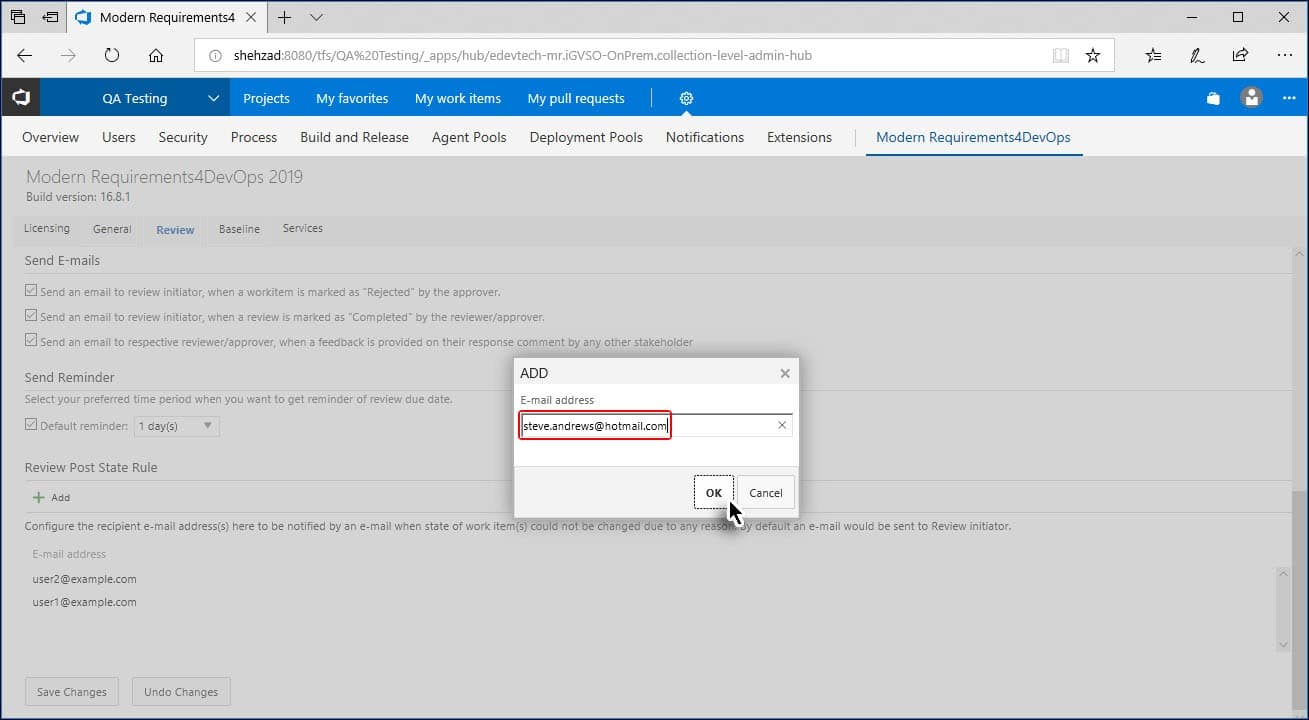Toggle the Rejected by approver email checkbox
The image size is (1309, 720).
pos(32,292)
